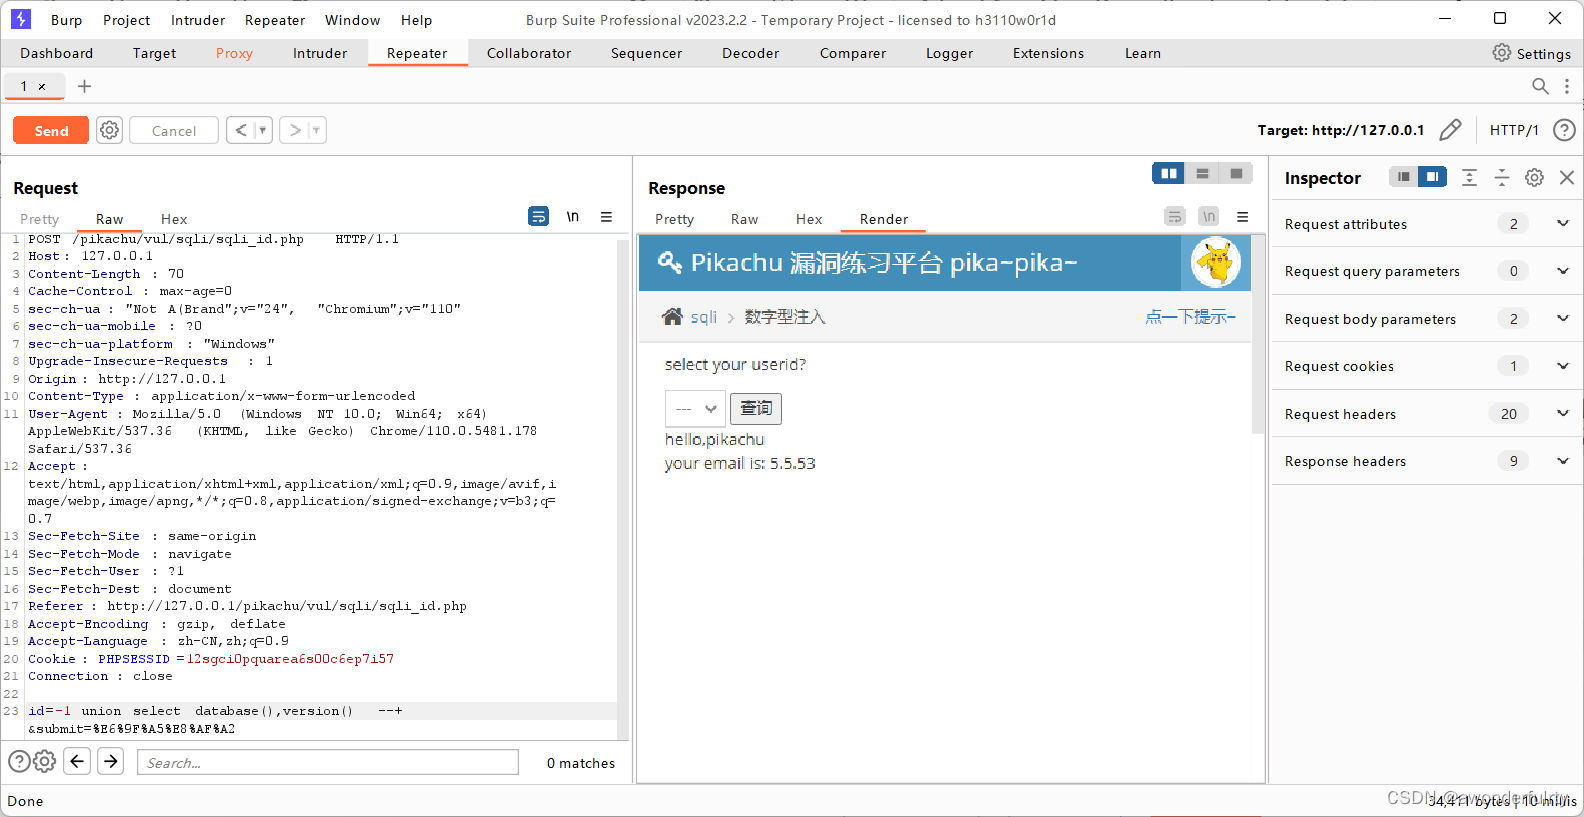1584x817 pixels.
Task: Close Repeater tab 1
Action: click(x=42, y=87)
